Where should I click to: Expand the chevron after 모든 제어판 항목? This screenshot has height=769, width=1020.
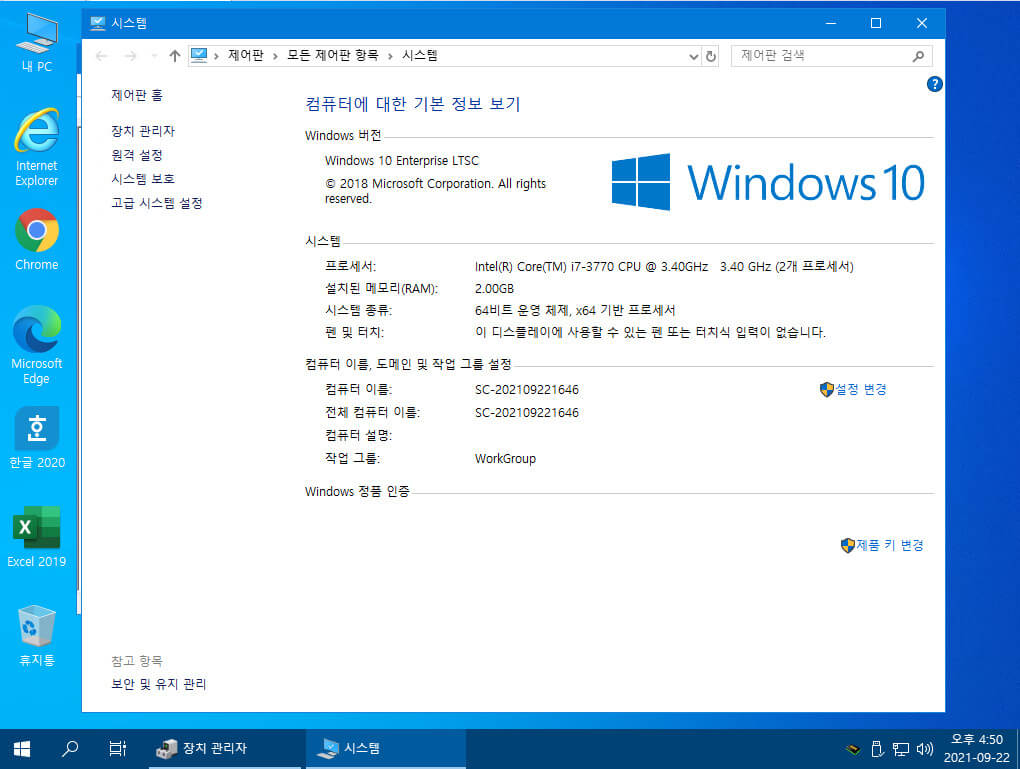(390, 56)
